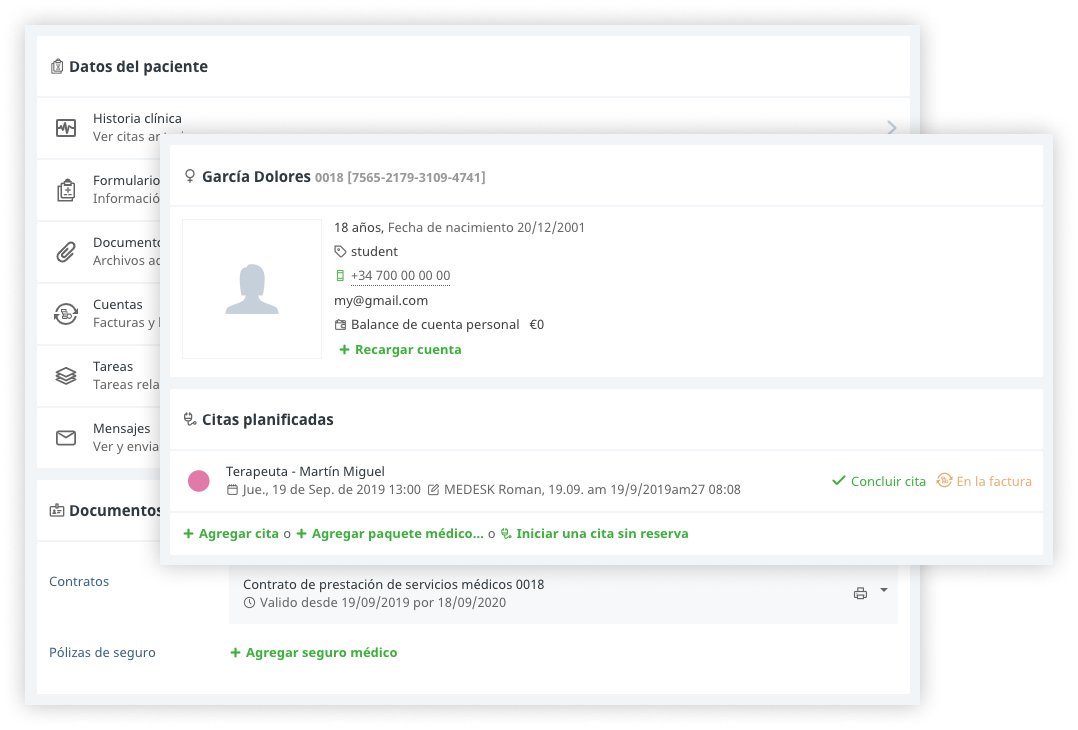
Task: Expand Historia clínica with the right chevron
Action: click(891, 127)
